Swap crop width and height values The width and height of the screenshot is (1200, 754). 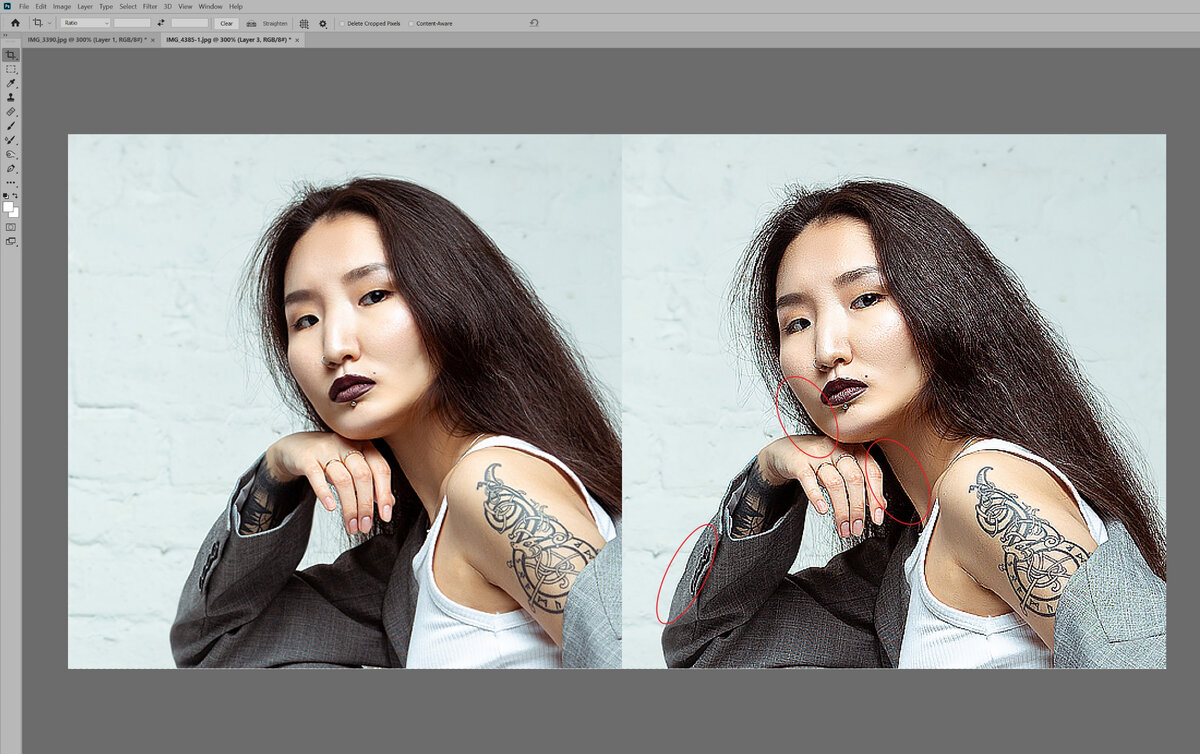pyautogui.click(x=161, y=23)
